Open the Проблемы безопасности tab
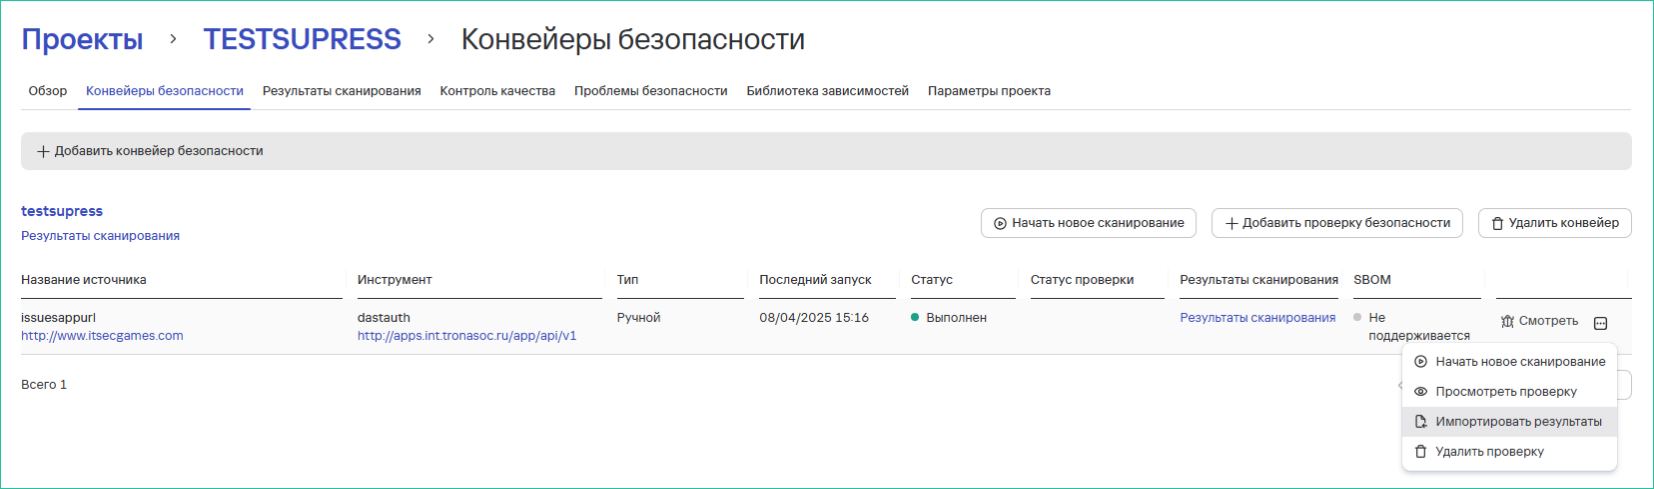This screenshot has height=489, width=1654. (650, 91)
